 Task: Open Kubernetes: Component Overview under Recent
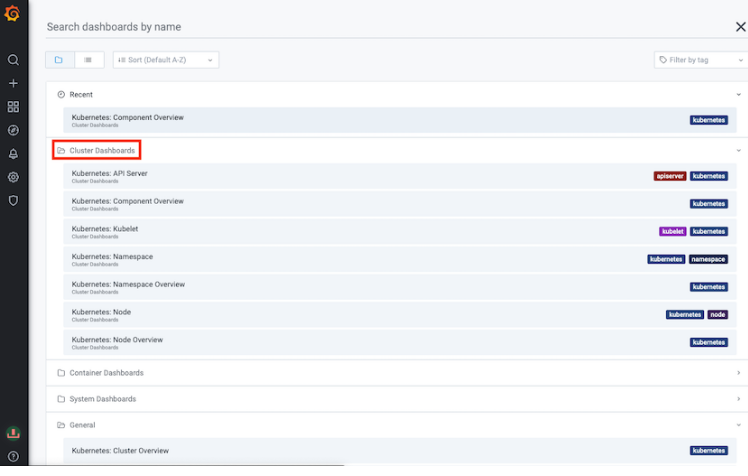[400, 120]
